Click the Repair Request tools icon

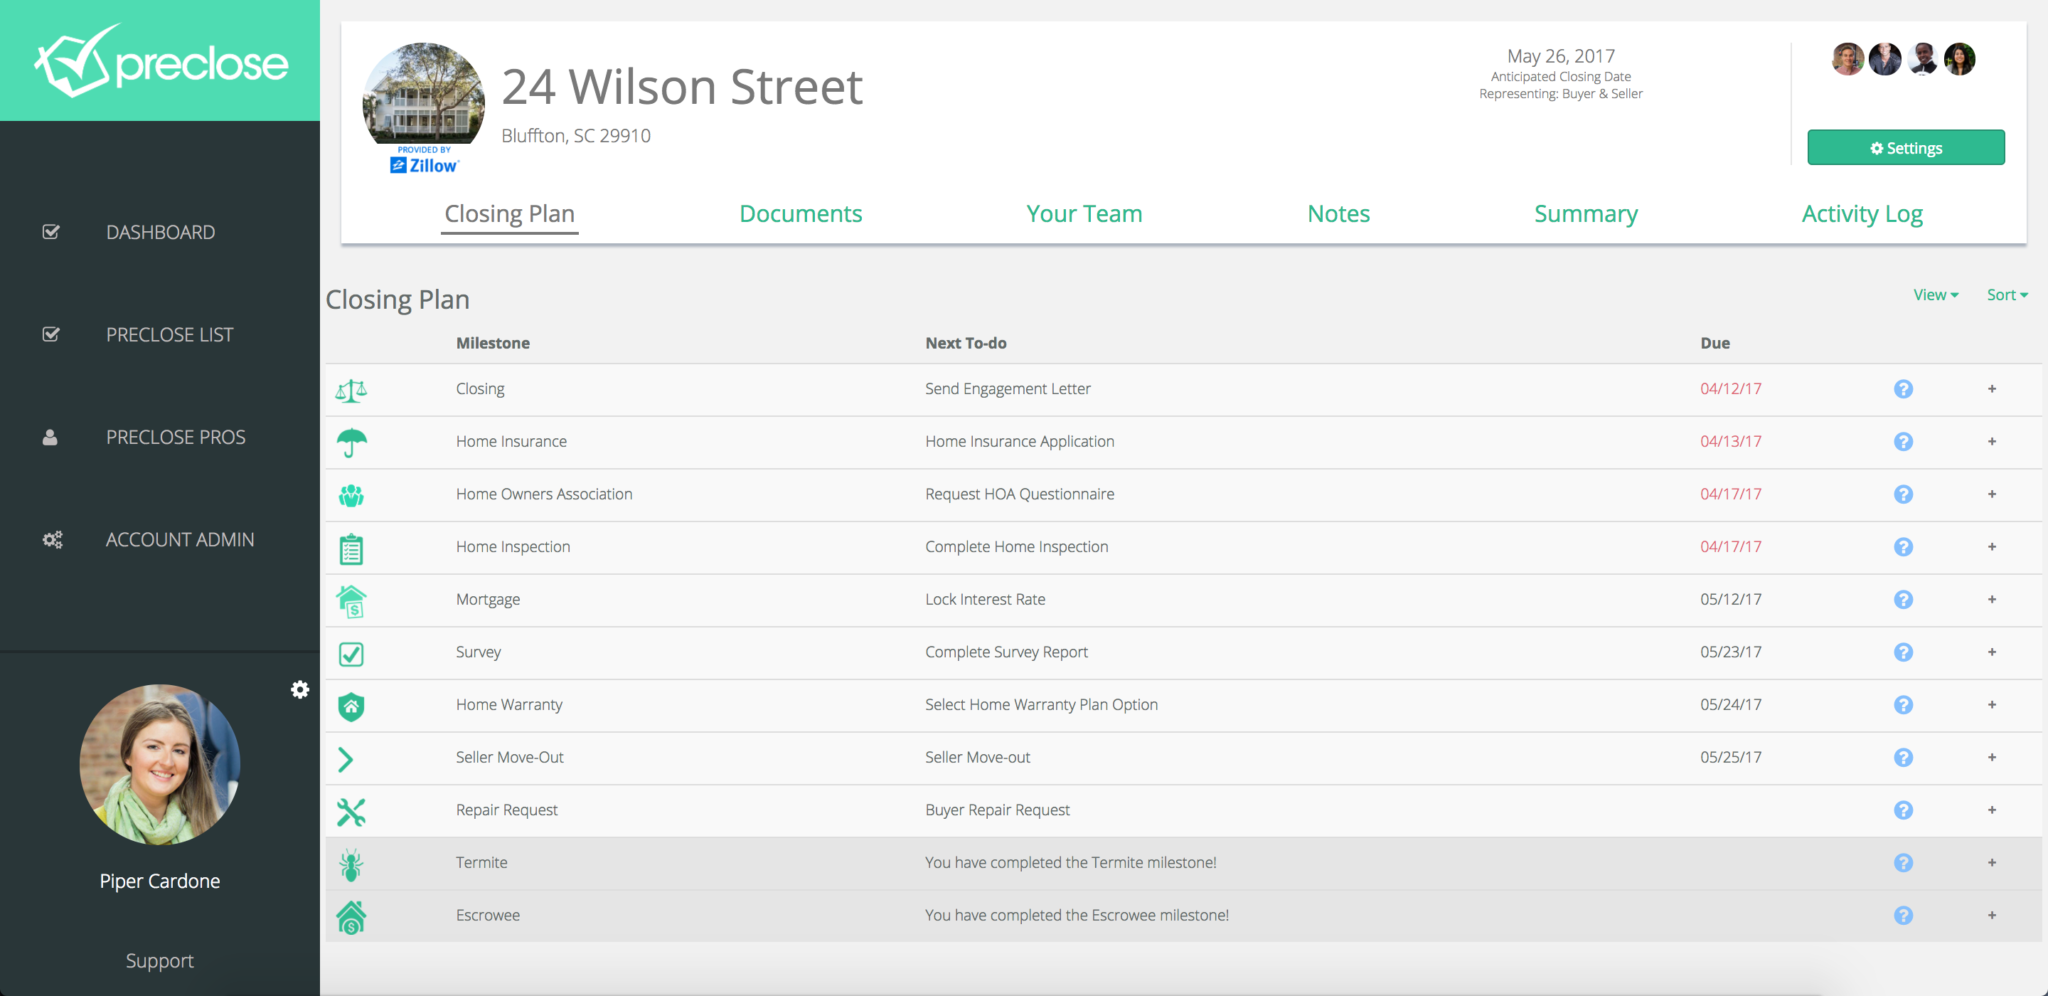tap(351, 811)
